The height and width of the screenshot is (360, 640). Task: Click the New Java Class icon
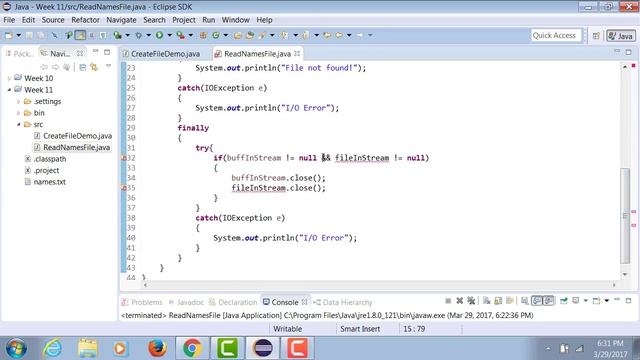(216, 36)
